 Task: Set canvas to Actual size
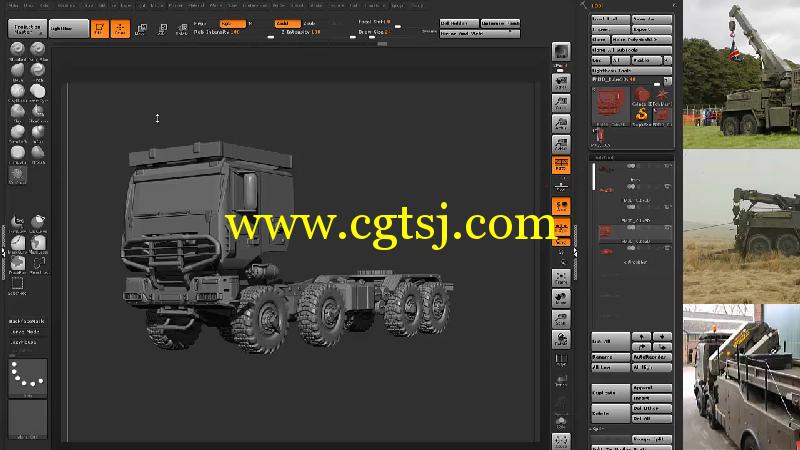coord(561,123)
